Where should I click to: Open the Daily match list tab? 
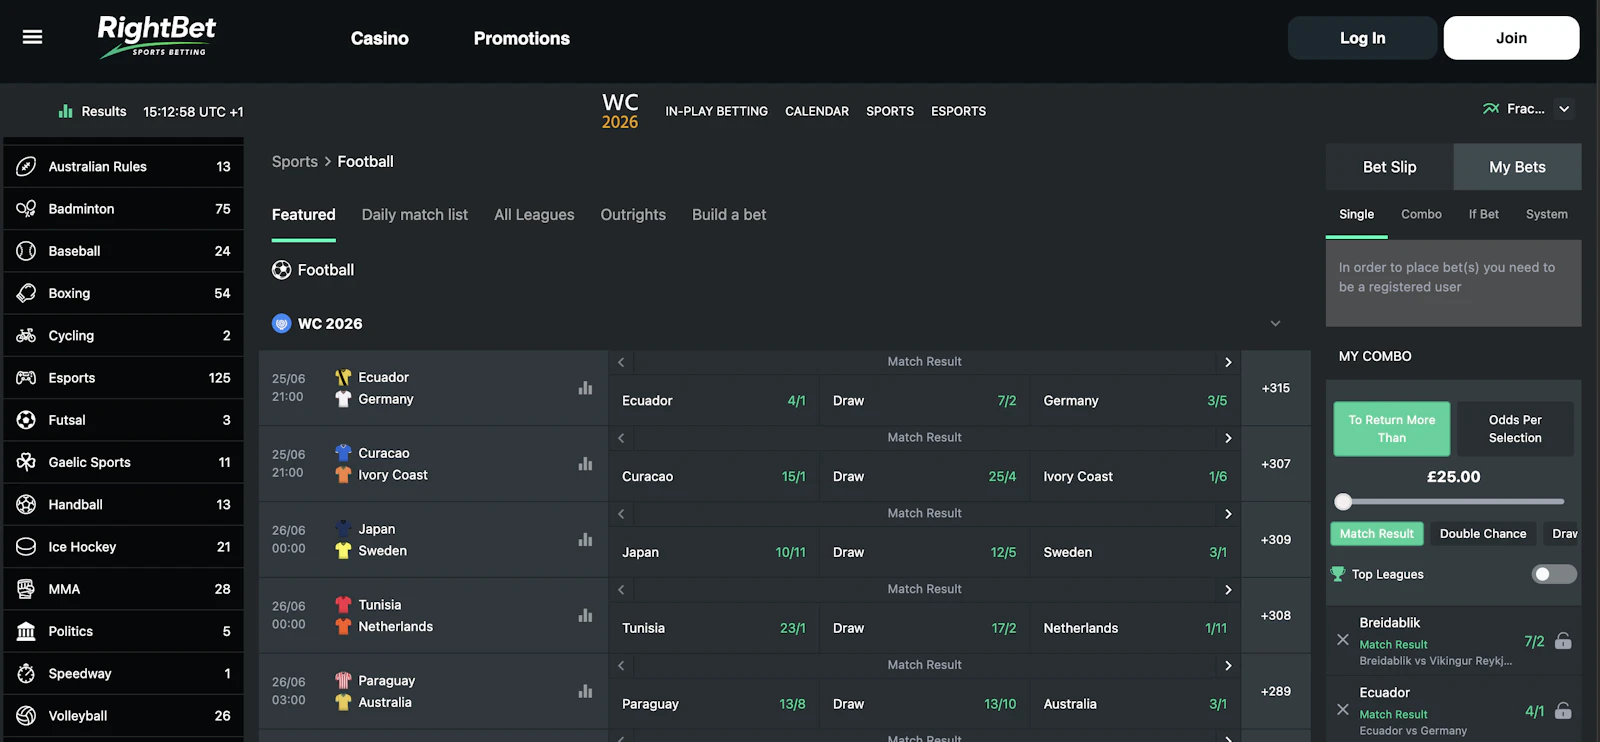click(x=415, y=215)
